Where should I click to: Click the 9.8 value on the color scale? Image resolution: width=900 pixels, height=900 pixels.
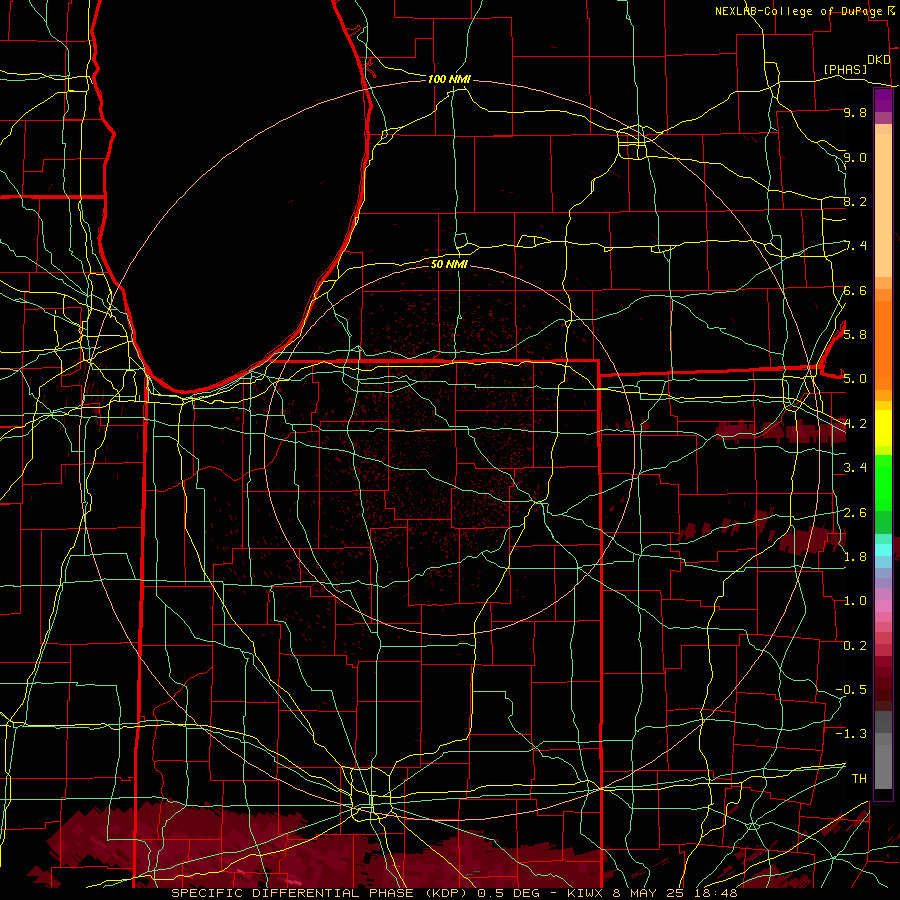(855, 112)
